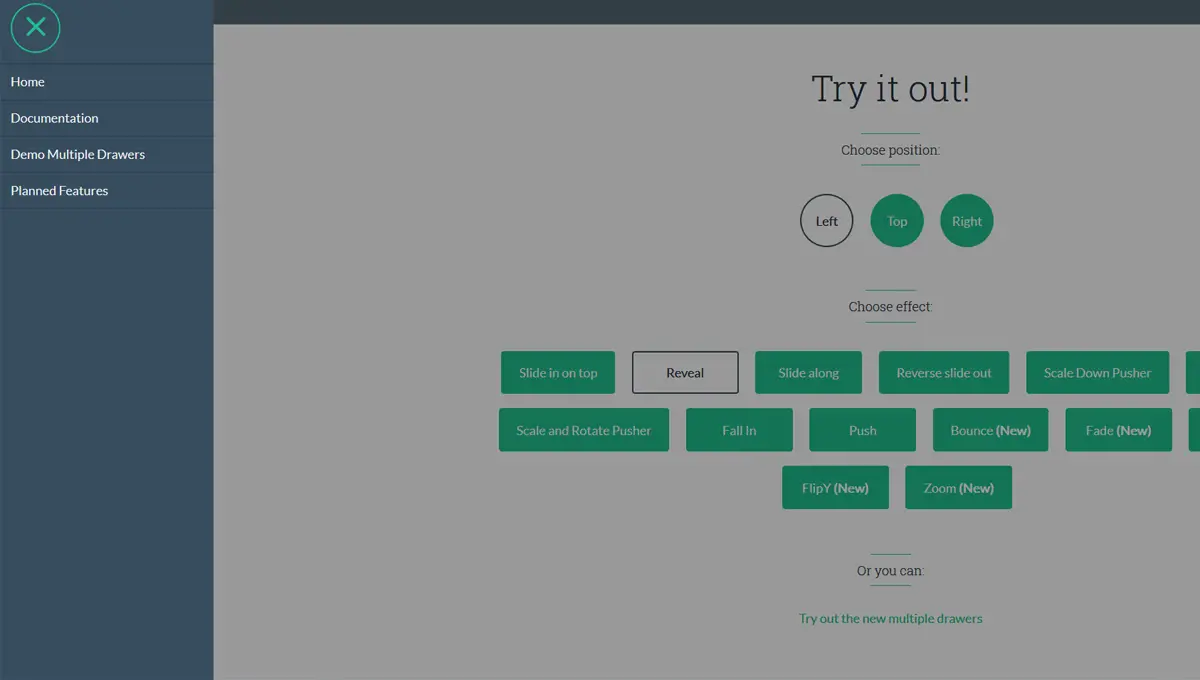
Task: Try the Bounce (New) effect
Action: click(990, 429)
